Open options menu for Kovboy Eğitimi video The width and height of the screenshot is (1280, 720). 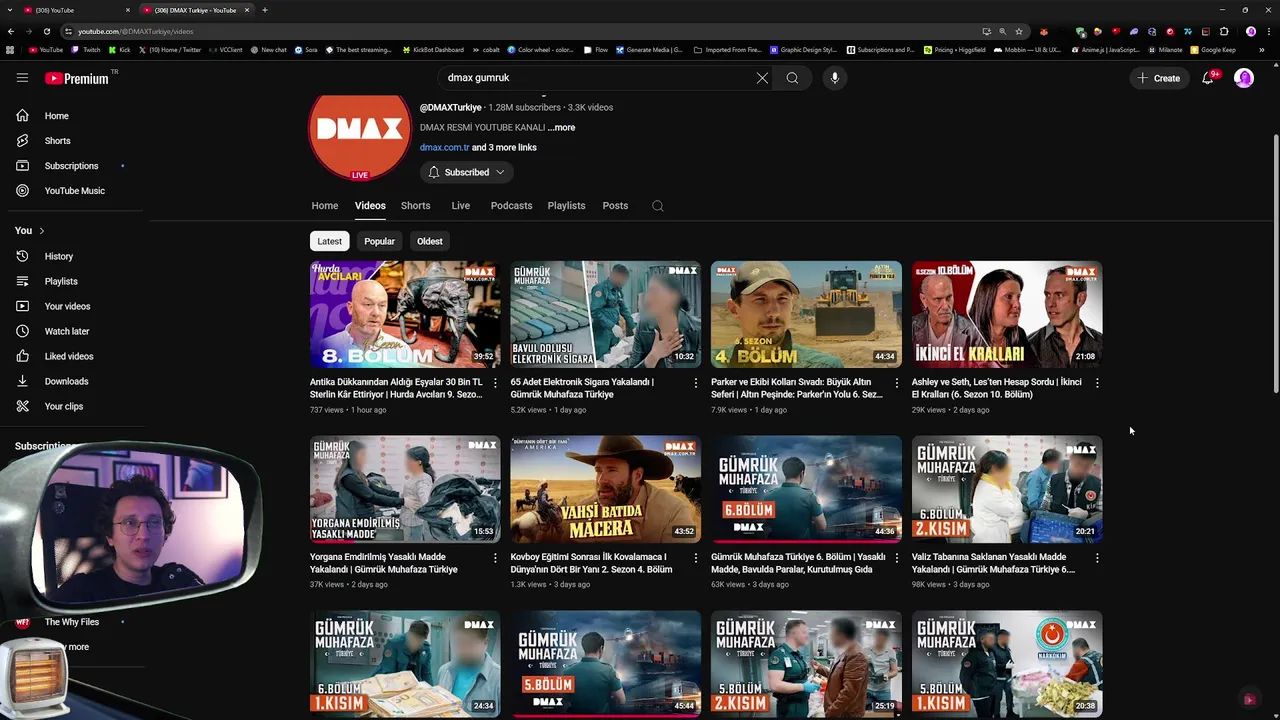696,558
